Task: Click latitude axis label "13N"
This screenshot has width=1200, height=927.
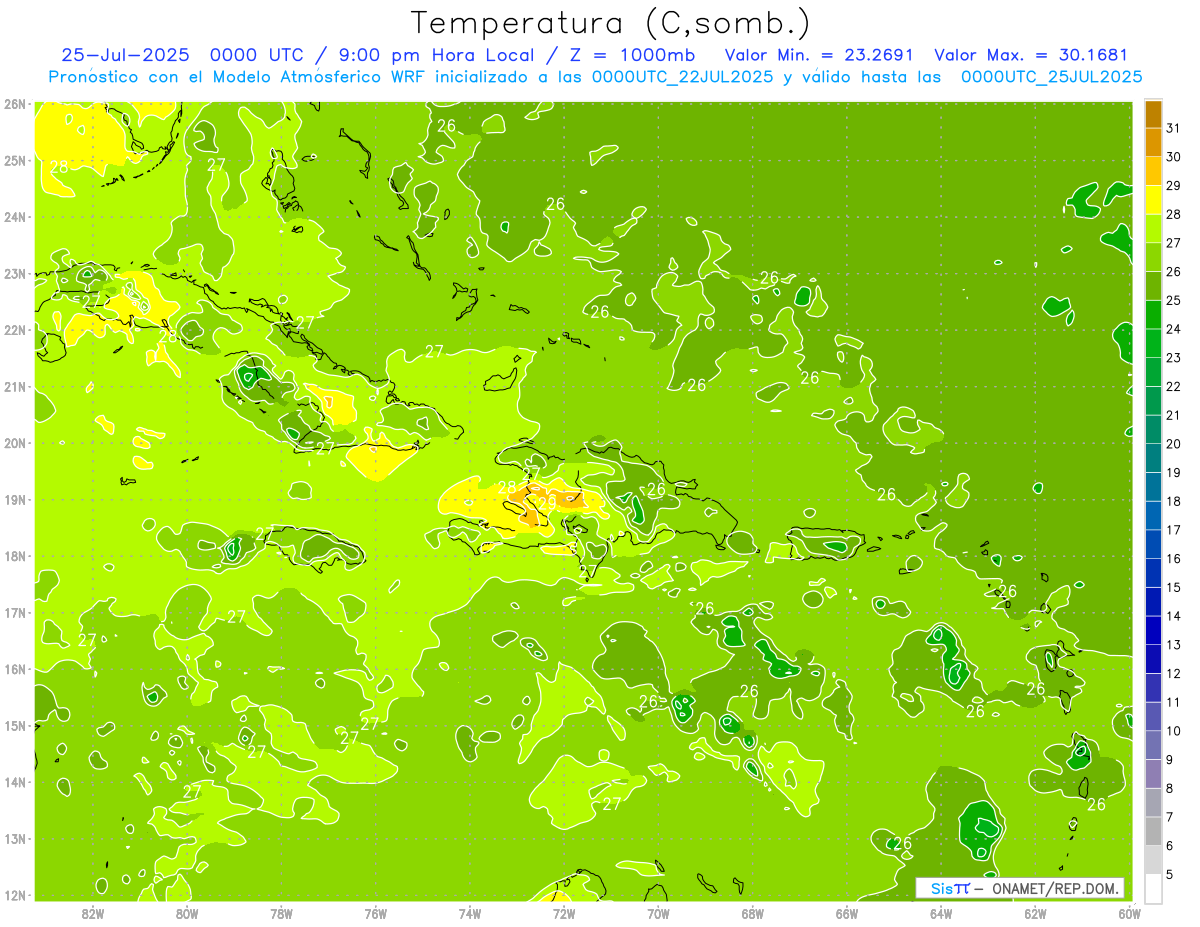Action: (x=15, y=838)
